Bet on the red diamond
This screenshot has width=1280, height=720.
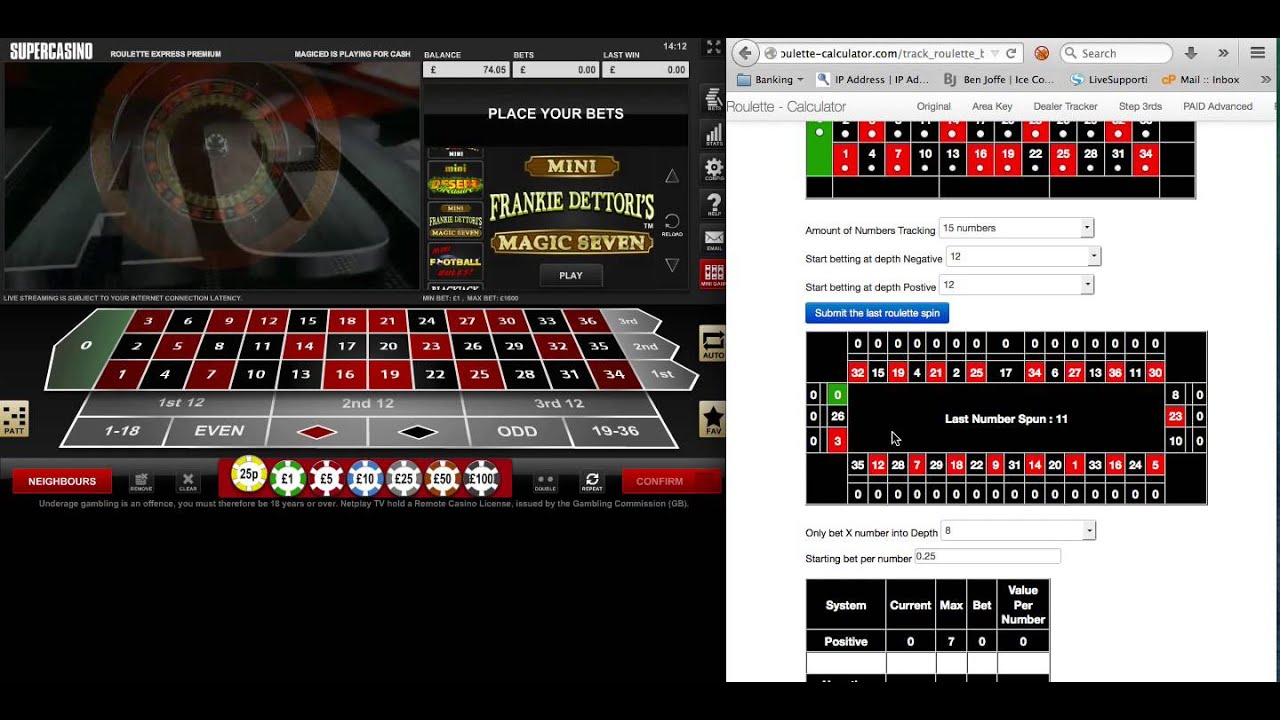coord(319,432)
